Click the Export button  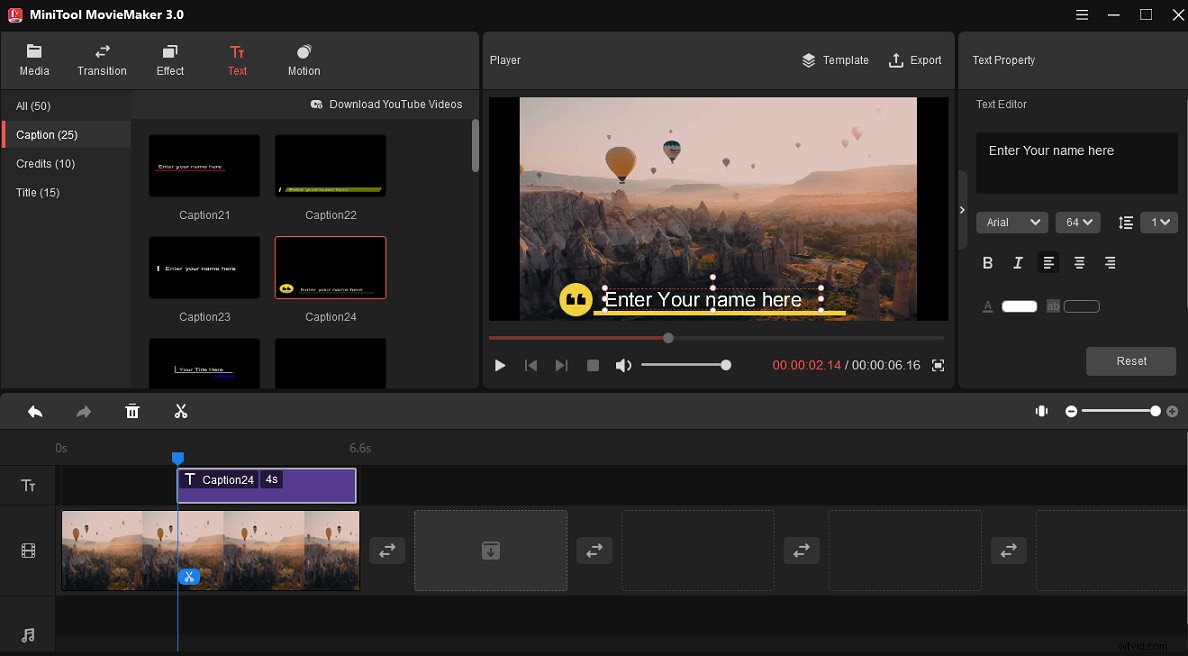(x=915, y=60)
